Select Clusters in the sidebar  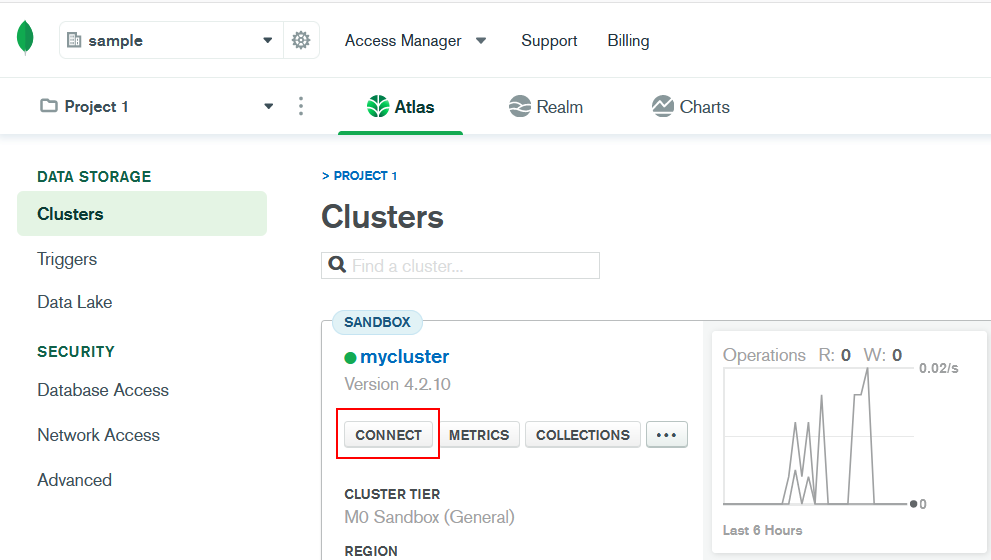tap(142, 214)
